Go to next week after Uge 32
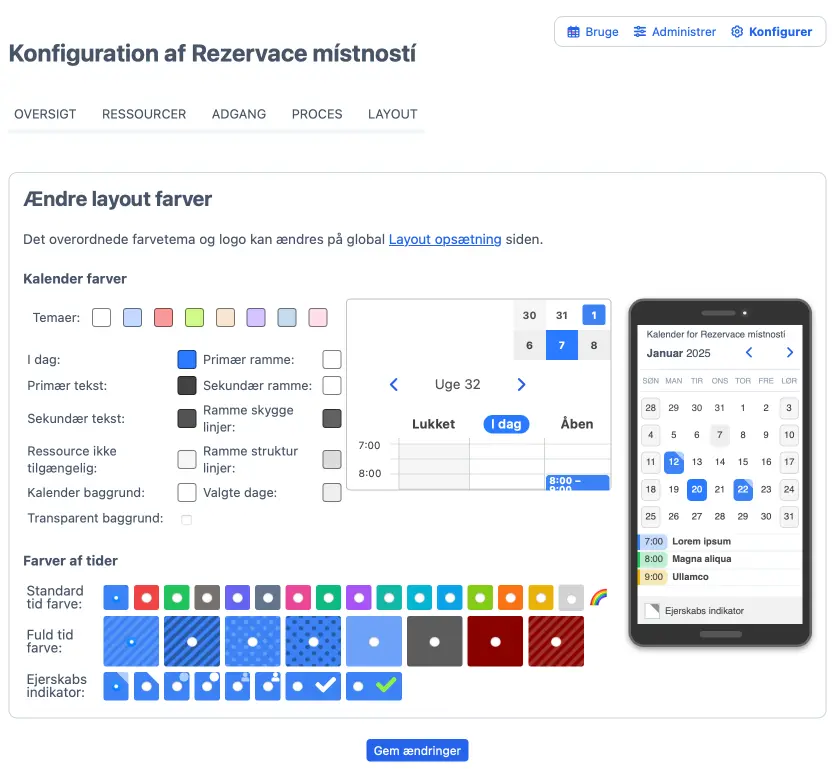The image size is (834, 776). [521, 385]
